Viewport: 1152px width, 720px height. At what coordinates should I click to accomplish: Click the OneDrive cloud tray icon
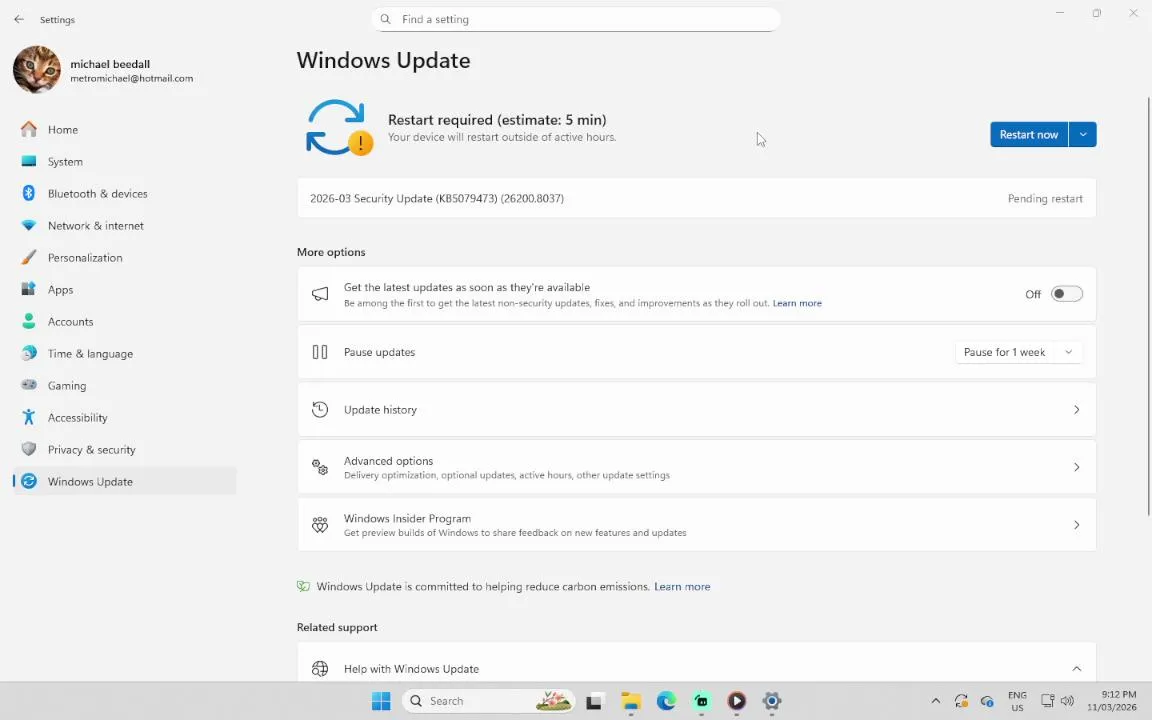pyautogui.click(x=987, y=701)
